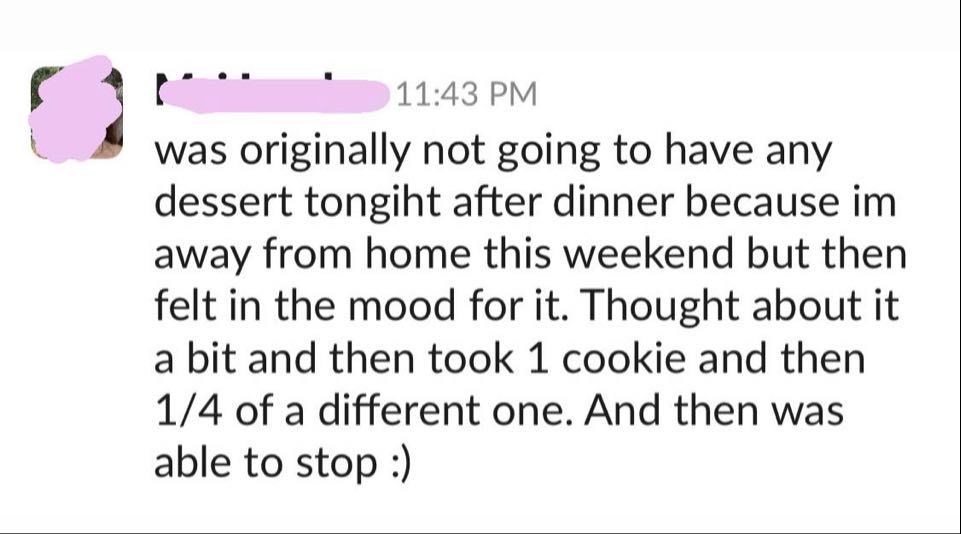Click the word "originally" in the message
This screenshot has height=534, width=961.
tap(328, 152)
